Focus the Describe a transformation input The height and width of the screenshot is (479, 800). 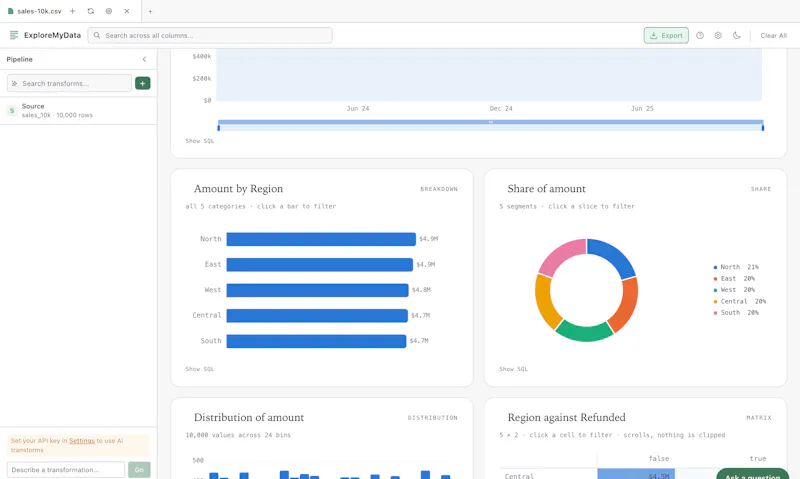(66, 469)
